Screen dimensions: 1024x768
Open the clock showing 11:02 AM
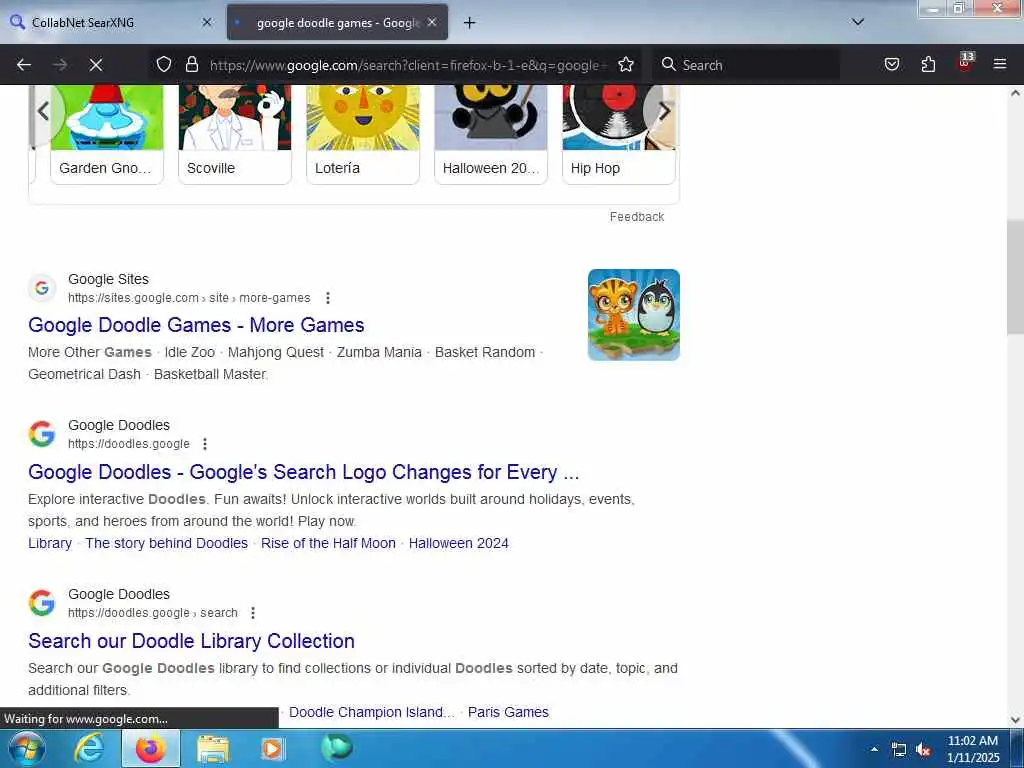tap(973, 749)
